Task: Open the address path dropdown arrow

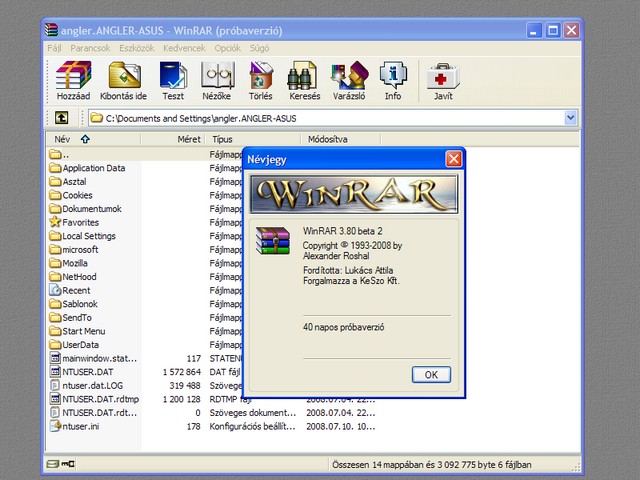Action: coord(570,118)
